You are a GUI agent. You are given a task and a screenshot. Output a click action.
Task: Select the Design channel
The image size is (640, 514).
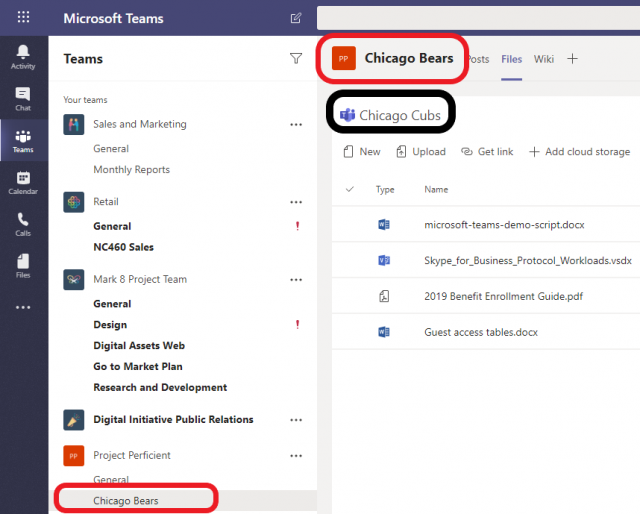coord(110,325)
